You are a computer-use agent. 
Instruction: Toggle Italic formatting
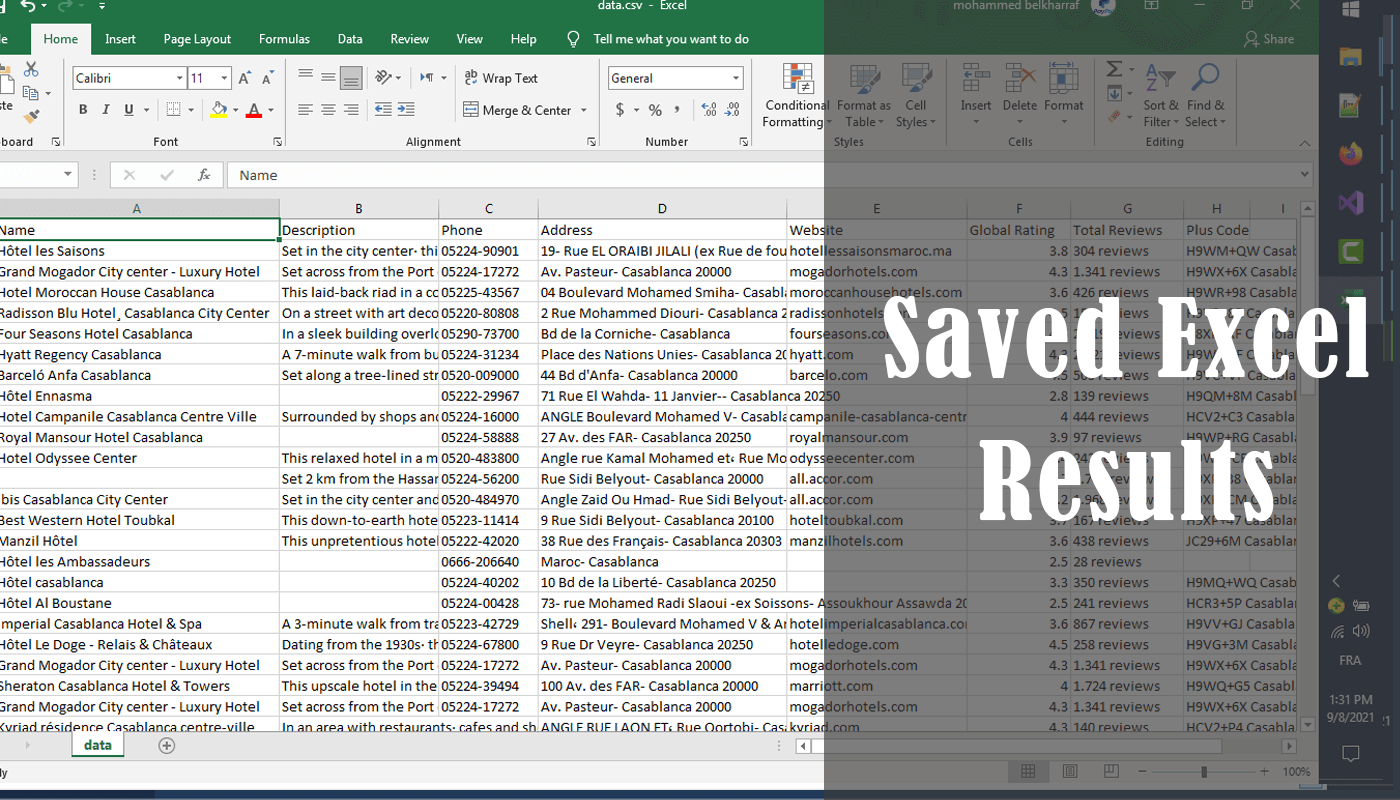tap(106, 110)
